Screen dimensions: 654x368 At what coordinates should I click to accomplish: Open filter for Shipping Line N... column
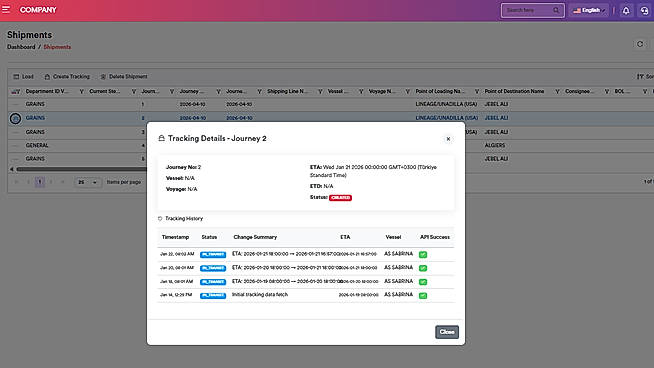[320, 91]
